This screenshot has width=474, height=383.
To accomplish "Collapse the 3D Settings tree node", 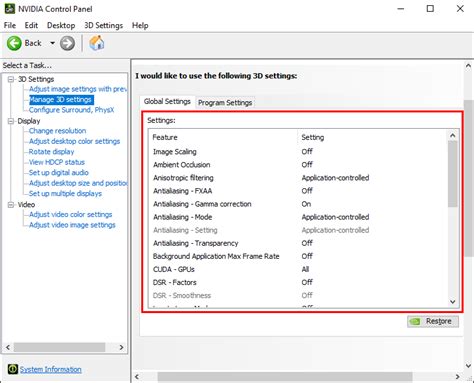I will click(x=11, y=79).
